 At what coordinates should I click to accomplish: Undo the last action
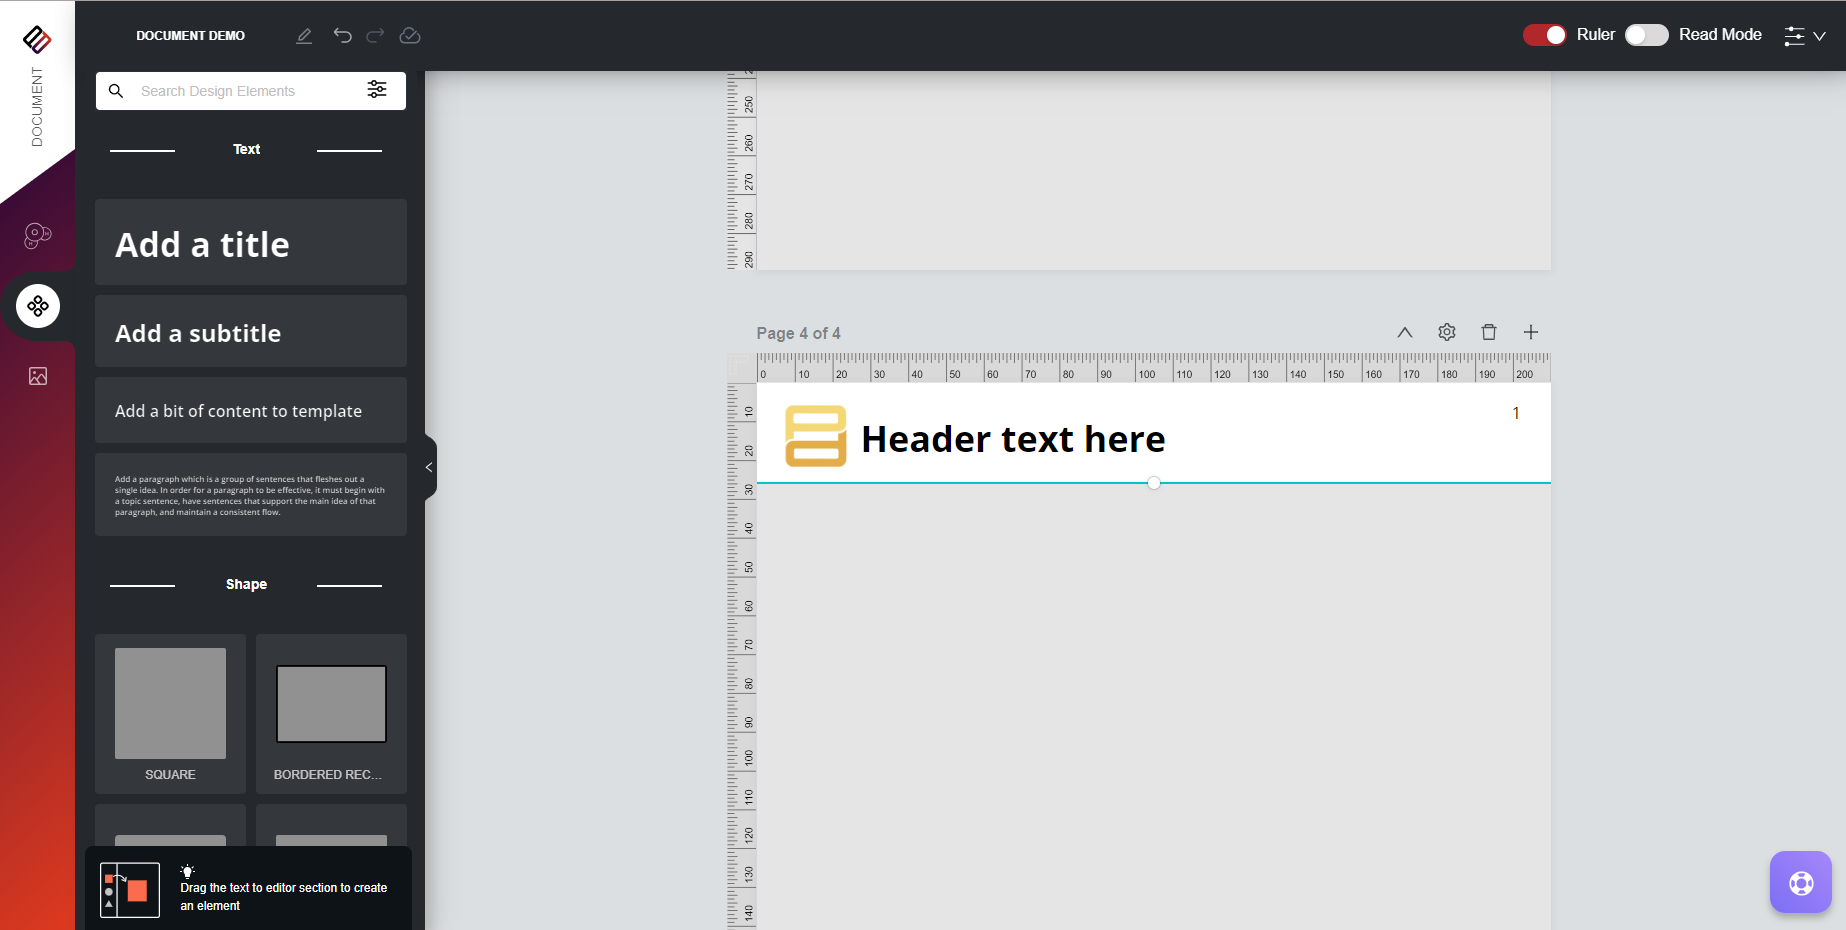click(x=342, y=36)
